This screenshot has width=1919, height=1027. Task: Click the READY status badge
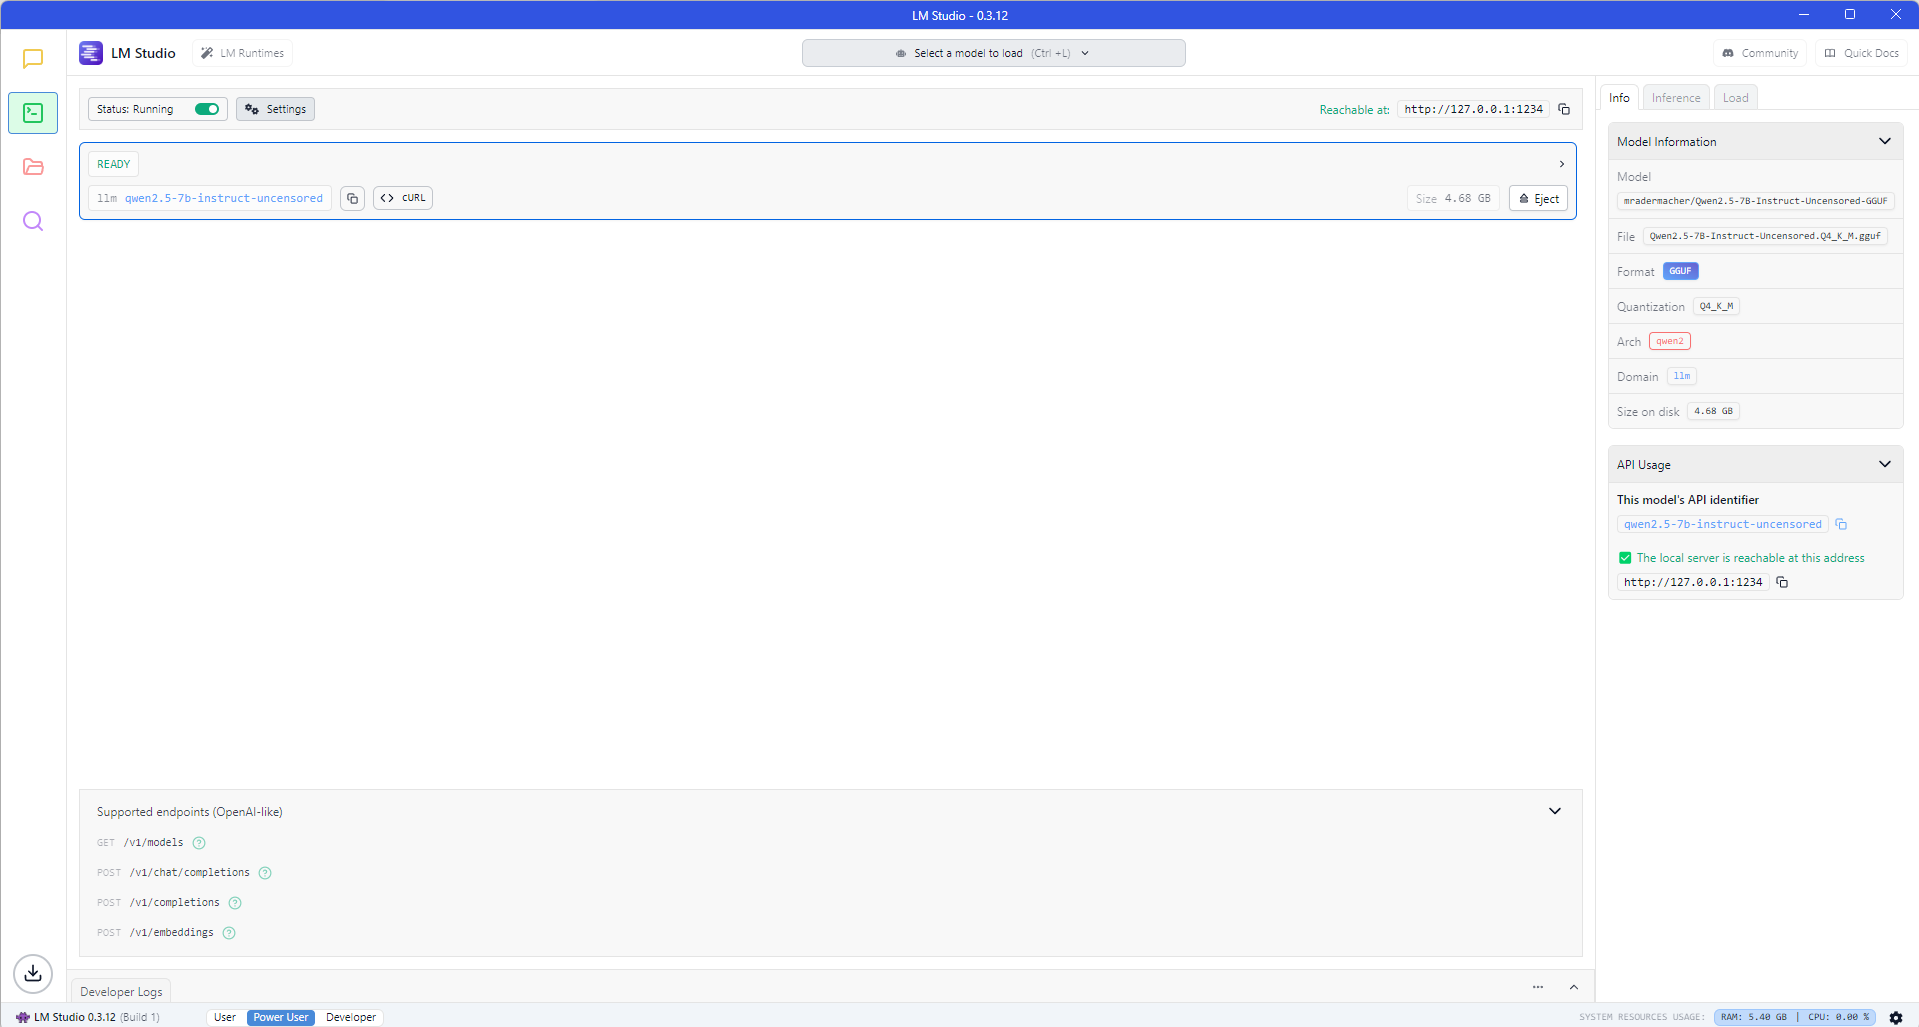click(113, 164)
